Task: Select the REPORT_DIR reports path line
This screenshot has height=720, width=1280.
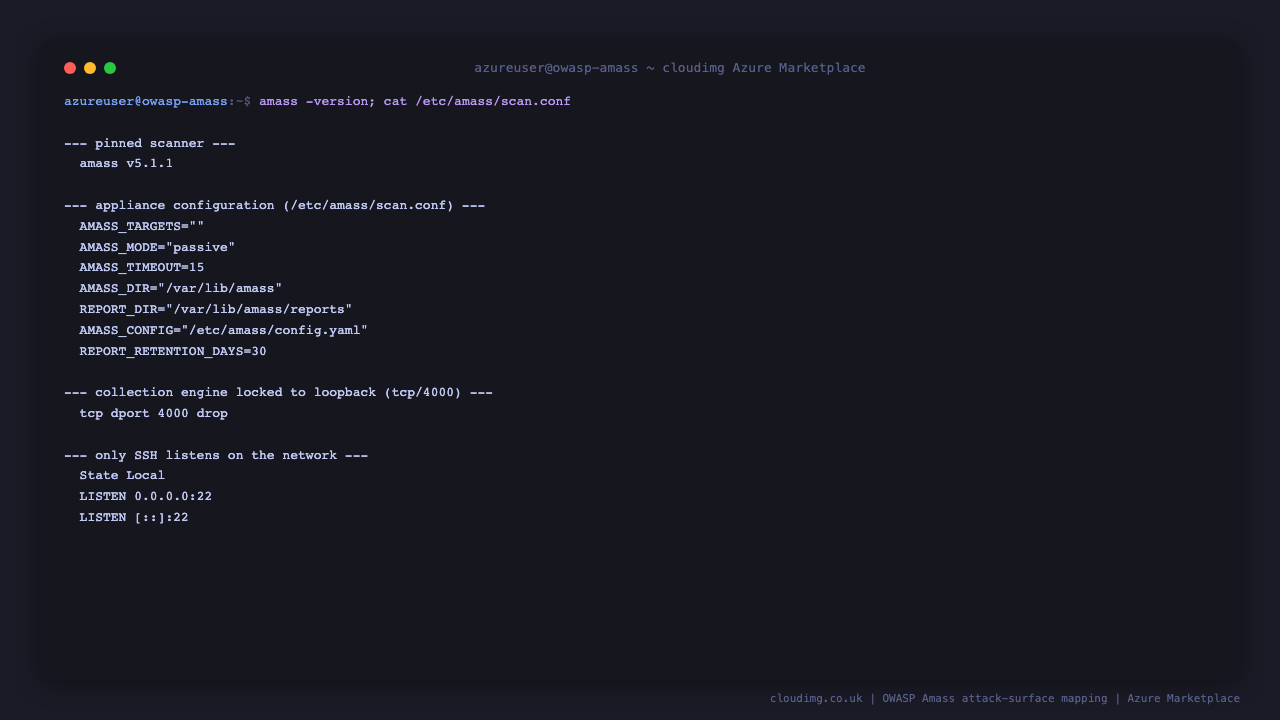Action: 216,310
